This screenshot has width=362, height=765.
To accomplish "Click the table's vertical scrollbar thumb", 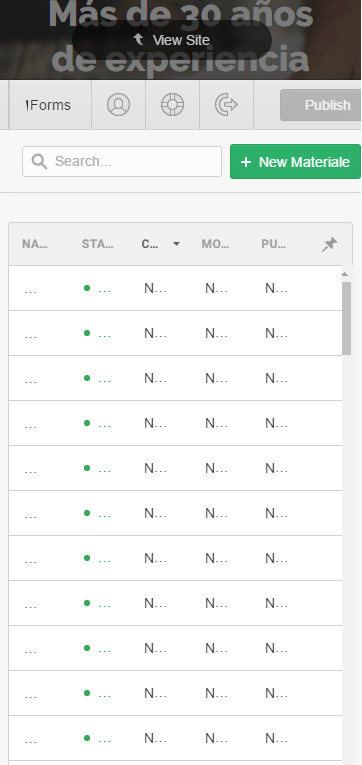I will (x=346, y=318).
